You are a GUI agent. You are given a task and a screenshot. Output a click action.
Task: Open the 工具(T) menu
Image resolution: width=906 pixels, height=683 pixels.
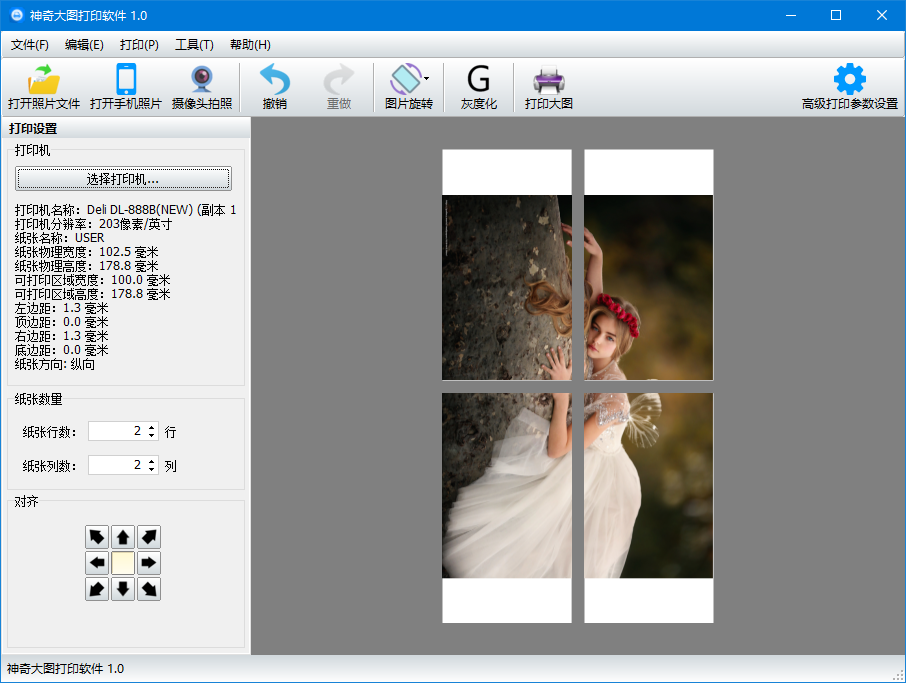tap(194, 45)
